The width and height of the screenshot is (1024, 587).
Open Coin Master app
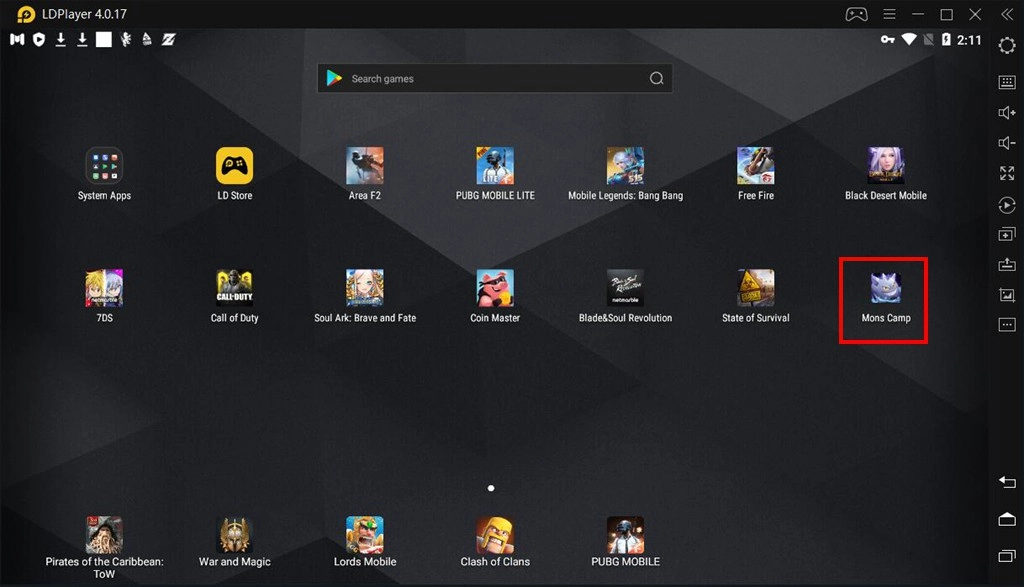point(495,289)
